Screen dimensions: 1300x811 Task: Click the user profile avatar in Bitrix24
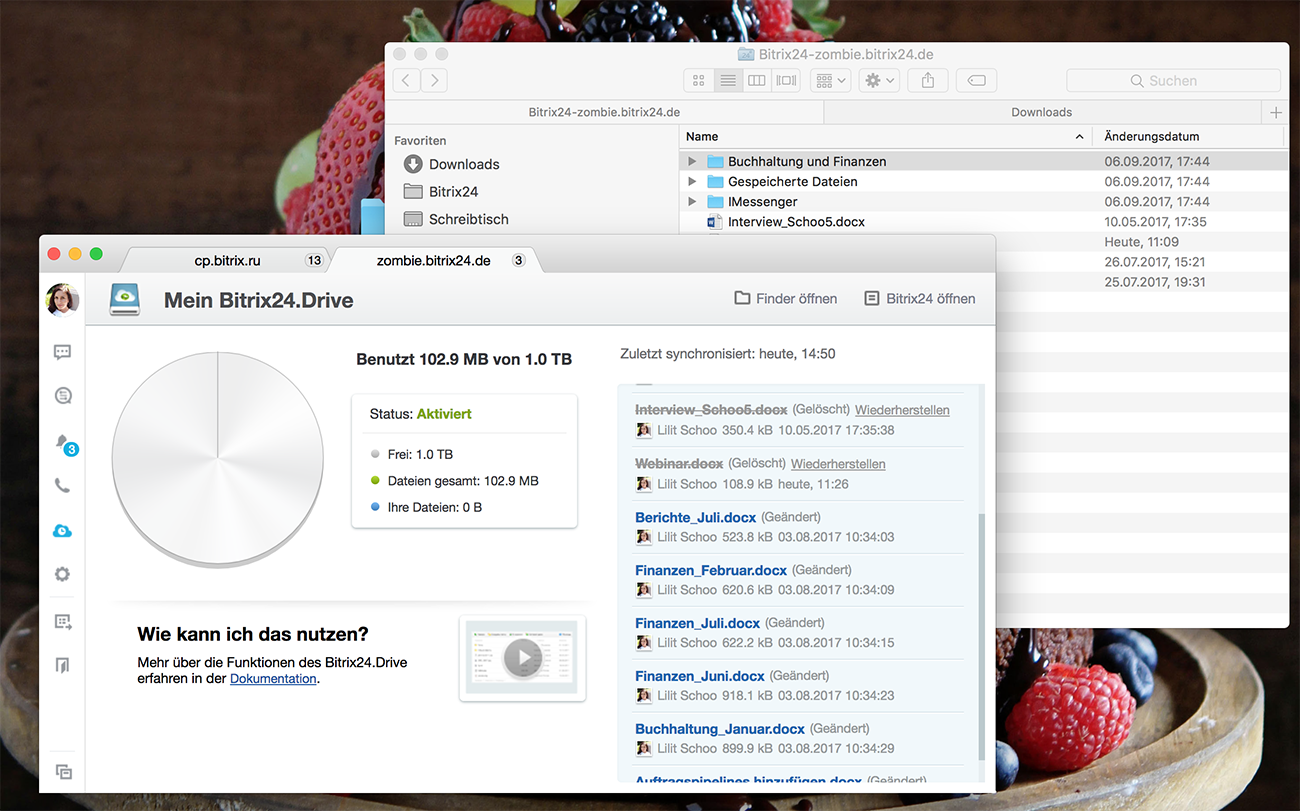62,299
